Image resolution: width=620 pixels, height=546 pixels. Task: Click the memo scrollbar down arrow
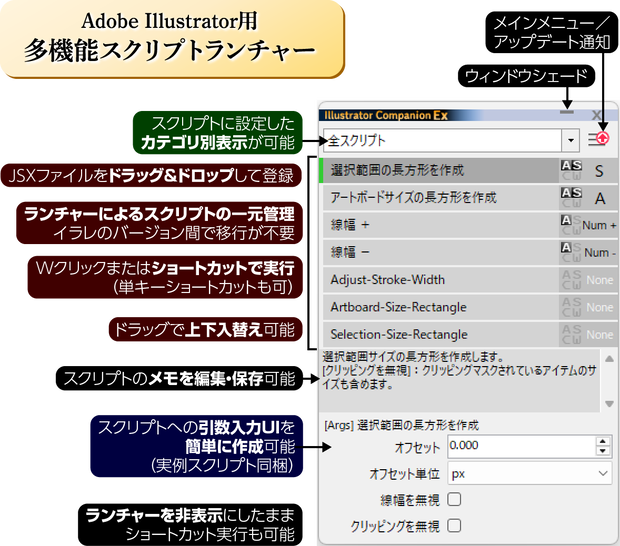[609, 404]
